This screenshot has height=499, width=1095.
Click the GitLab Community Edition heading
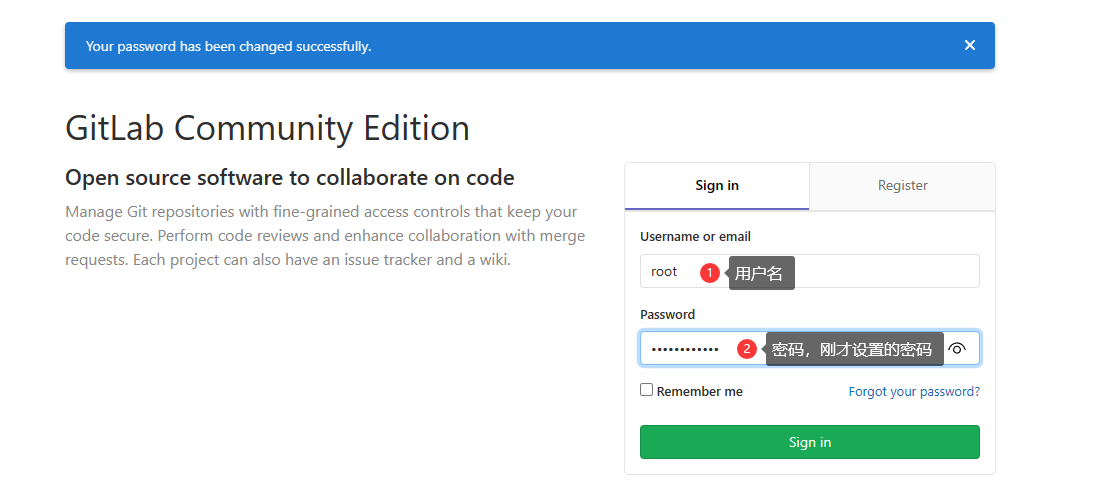267,128
